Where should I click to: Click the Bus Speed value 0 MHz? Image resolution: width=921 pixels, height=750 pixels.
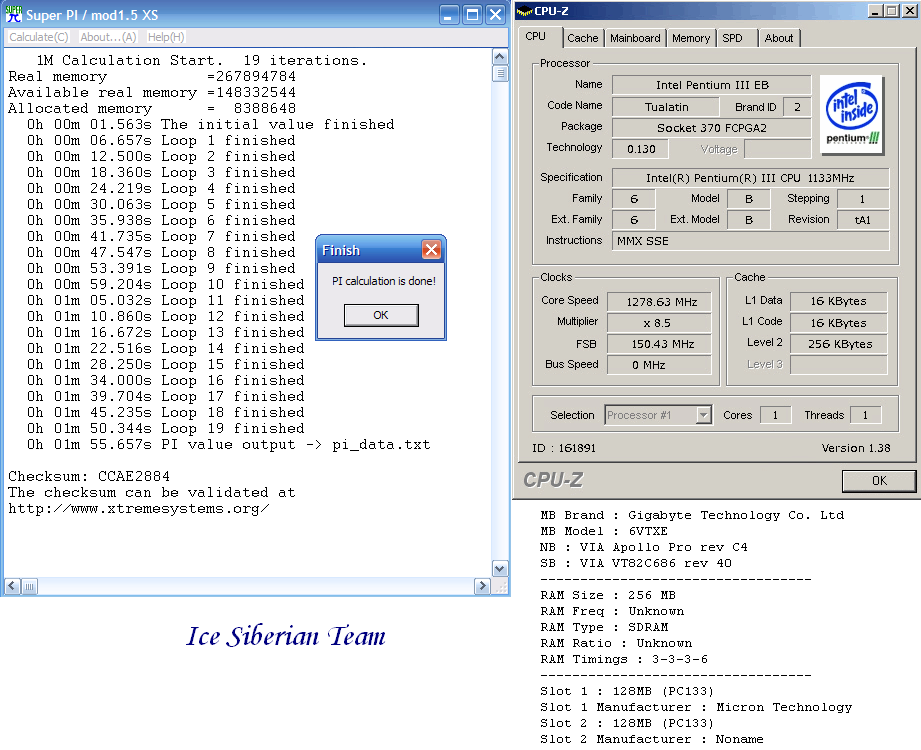click(x=659, y=365)
